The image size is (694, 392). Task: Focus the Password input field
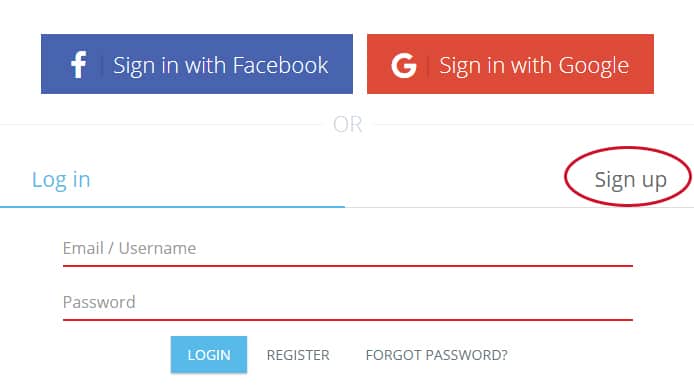348,303
